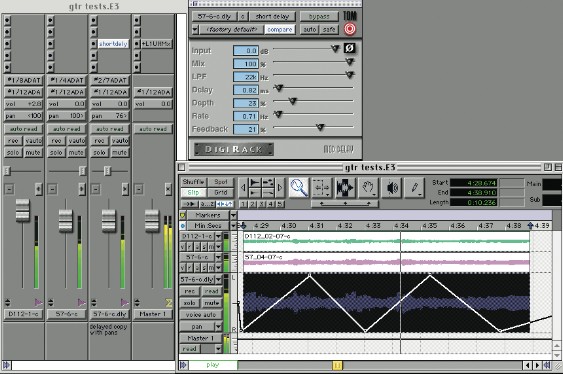Click the D112-1-c volume fader cap
The height and width of the screenshot is (374, 563).
point(22,210)
